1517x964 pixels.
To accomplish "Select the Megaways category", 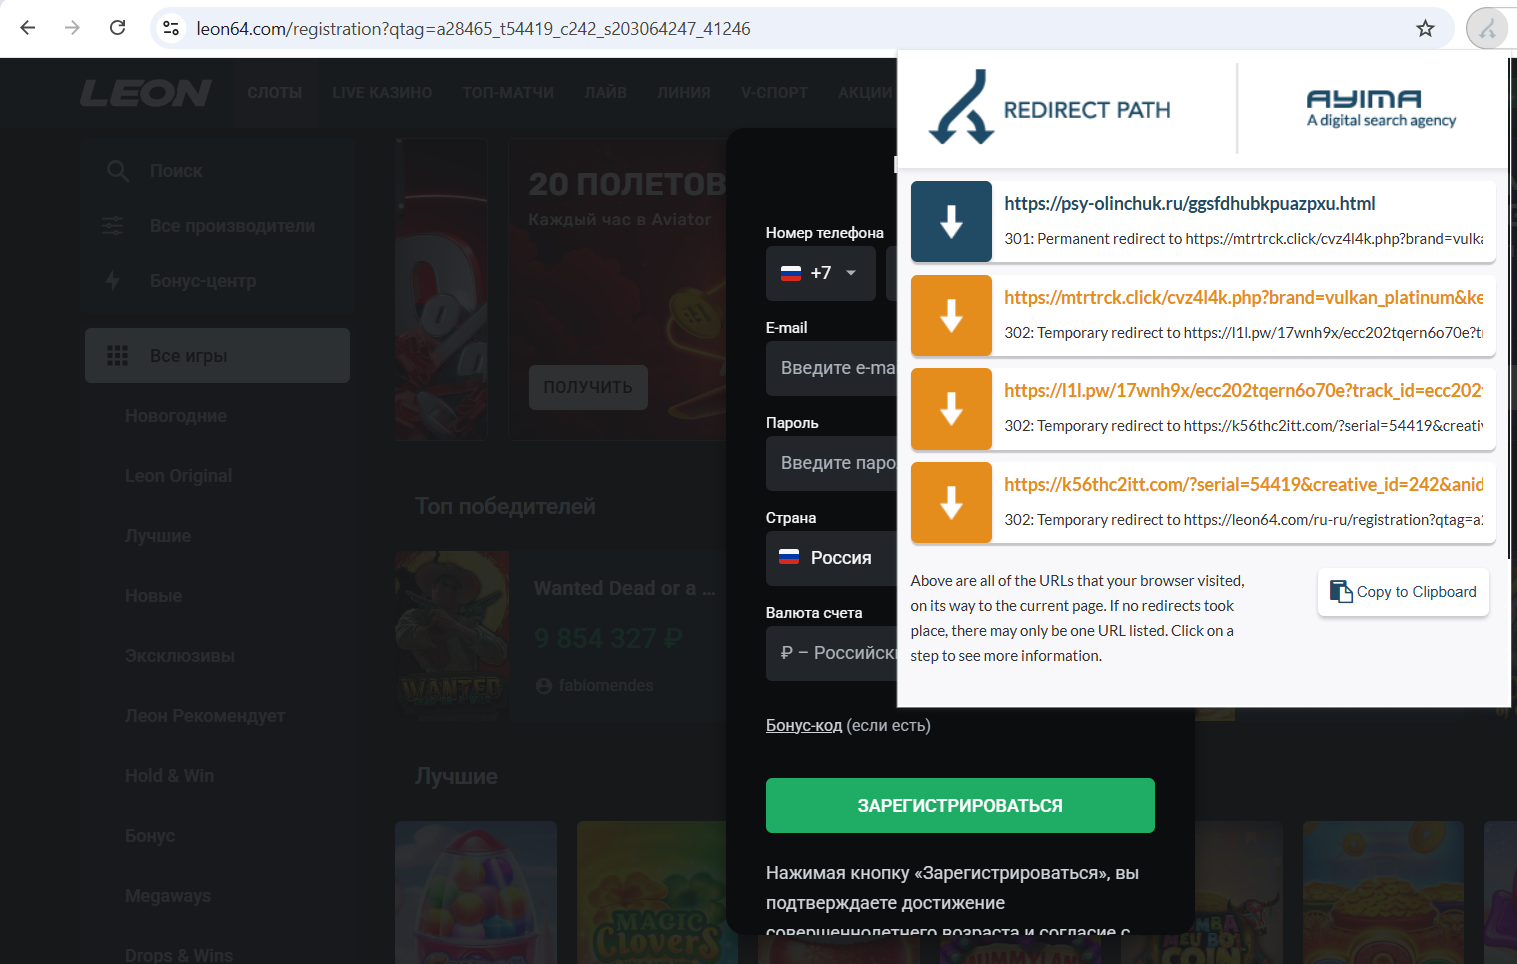I will coord(168,896).
